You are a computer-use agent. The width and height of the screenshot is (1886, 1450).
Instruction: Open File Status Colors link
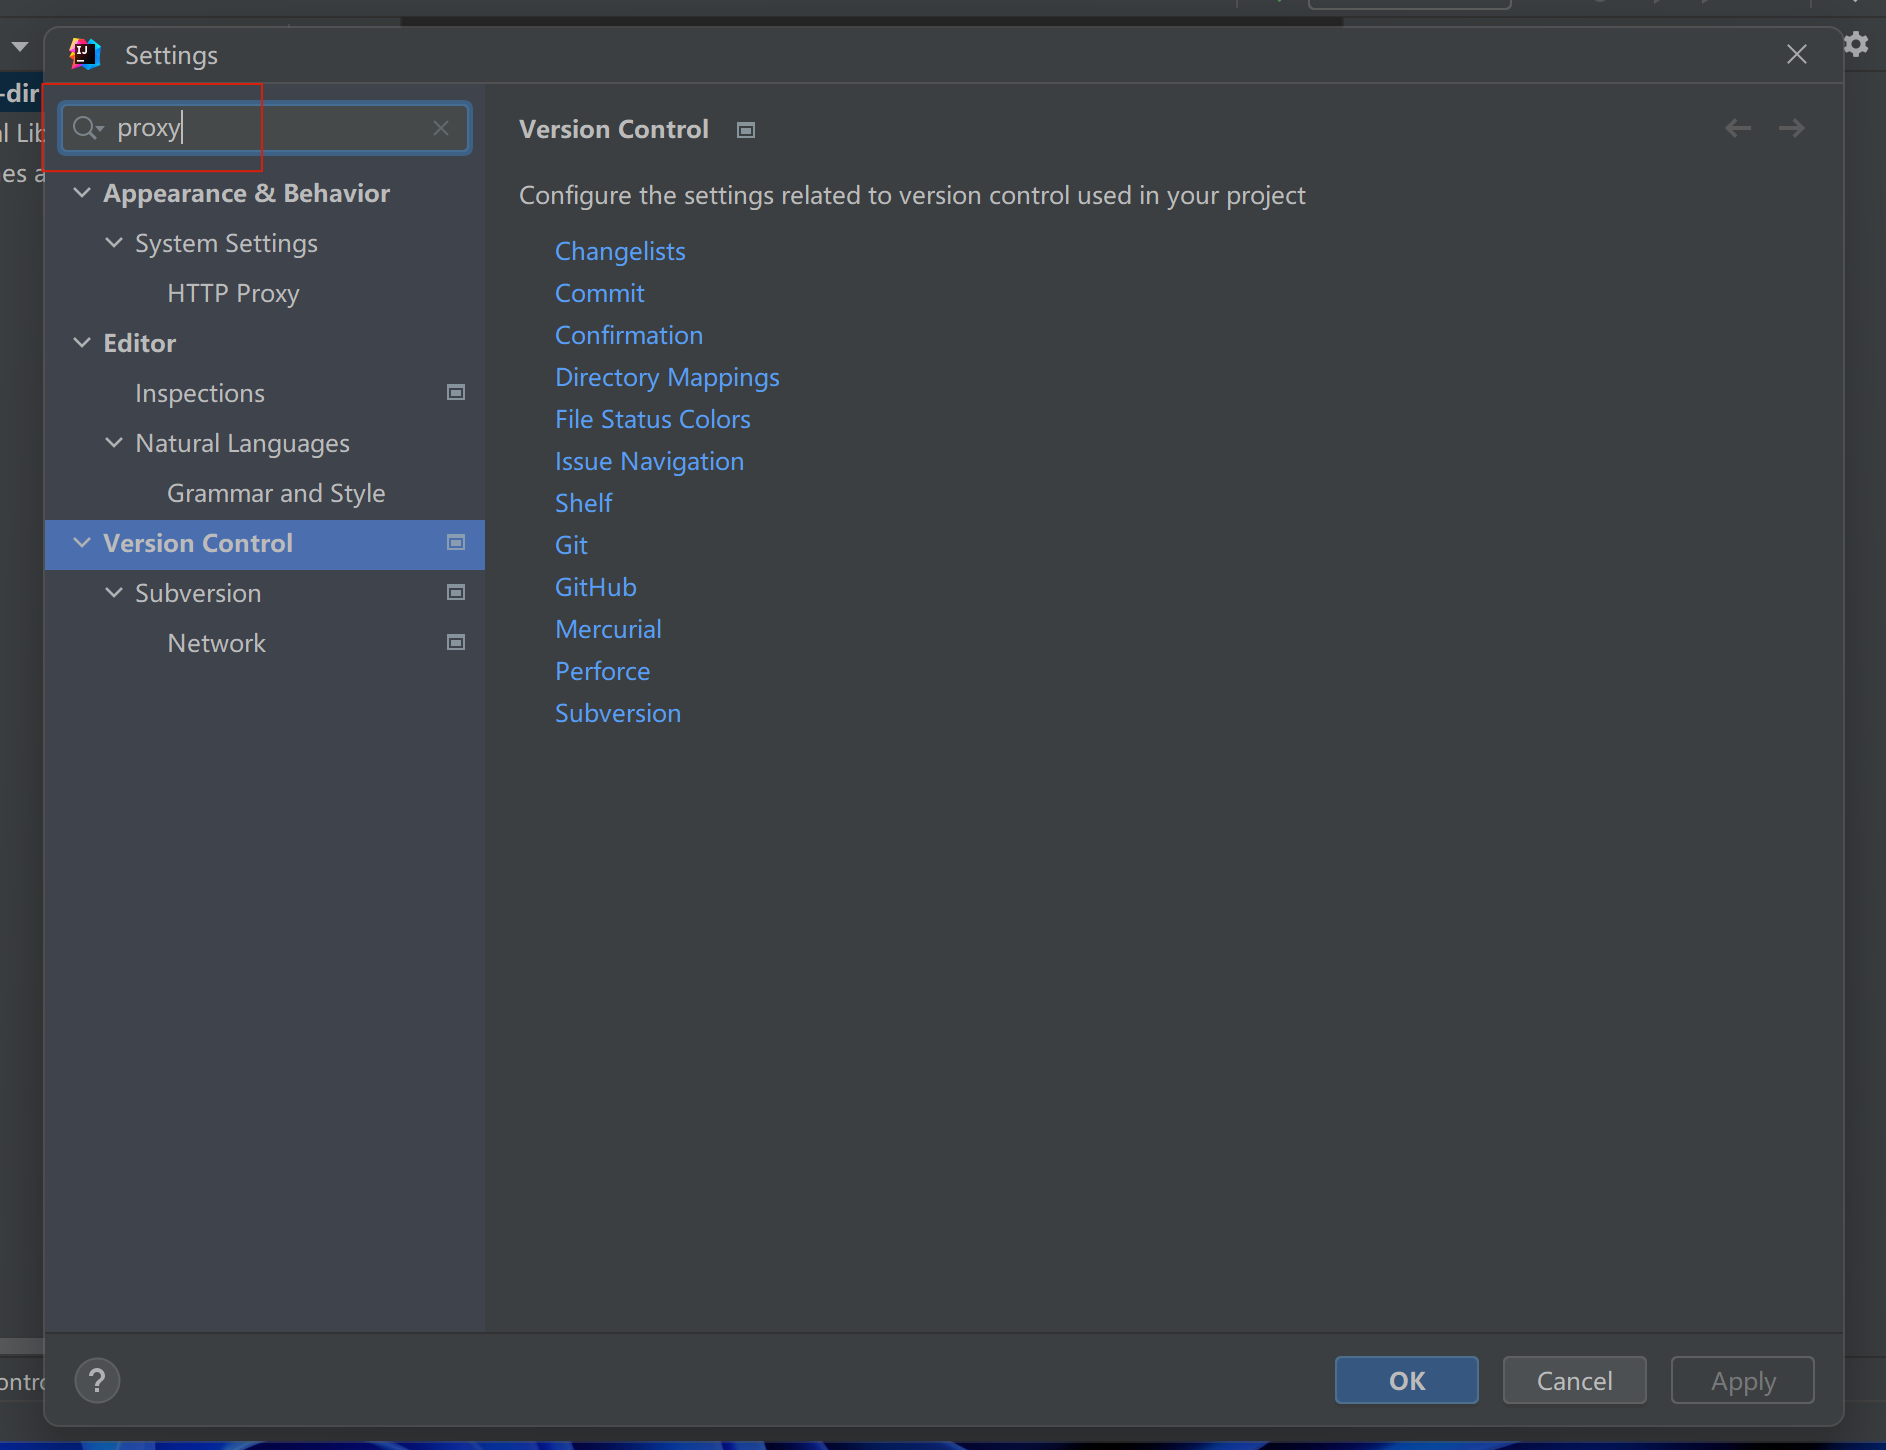click(x=652, y=419)
